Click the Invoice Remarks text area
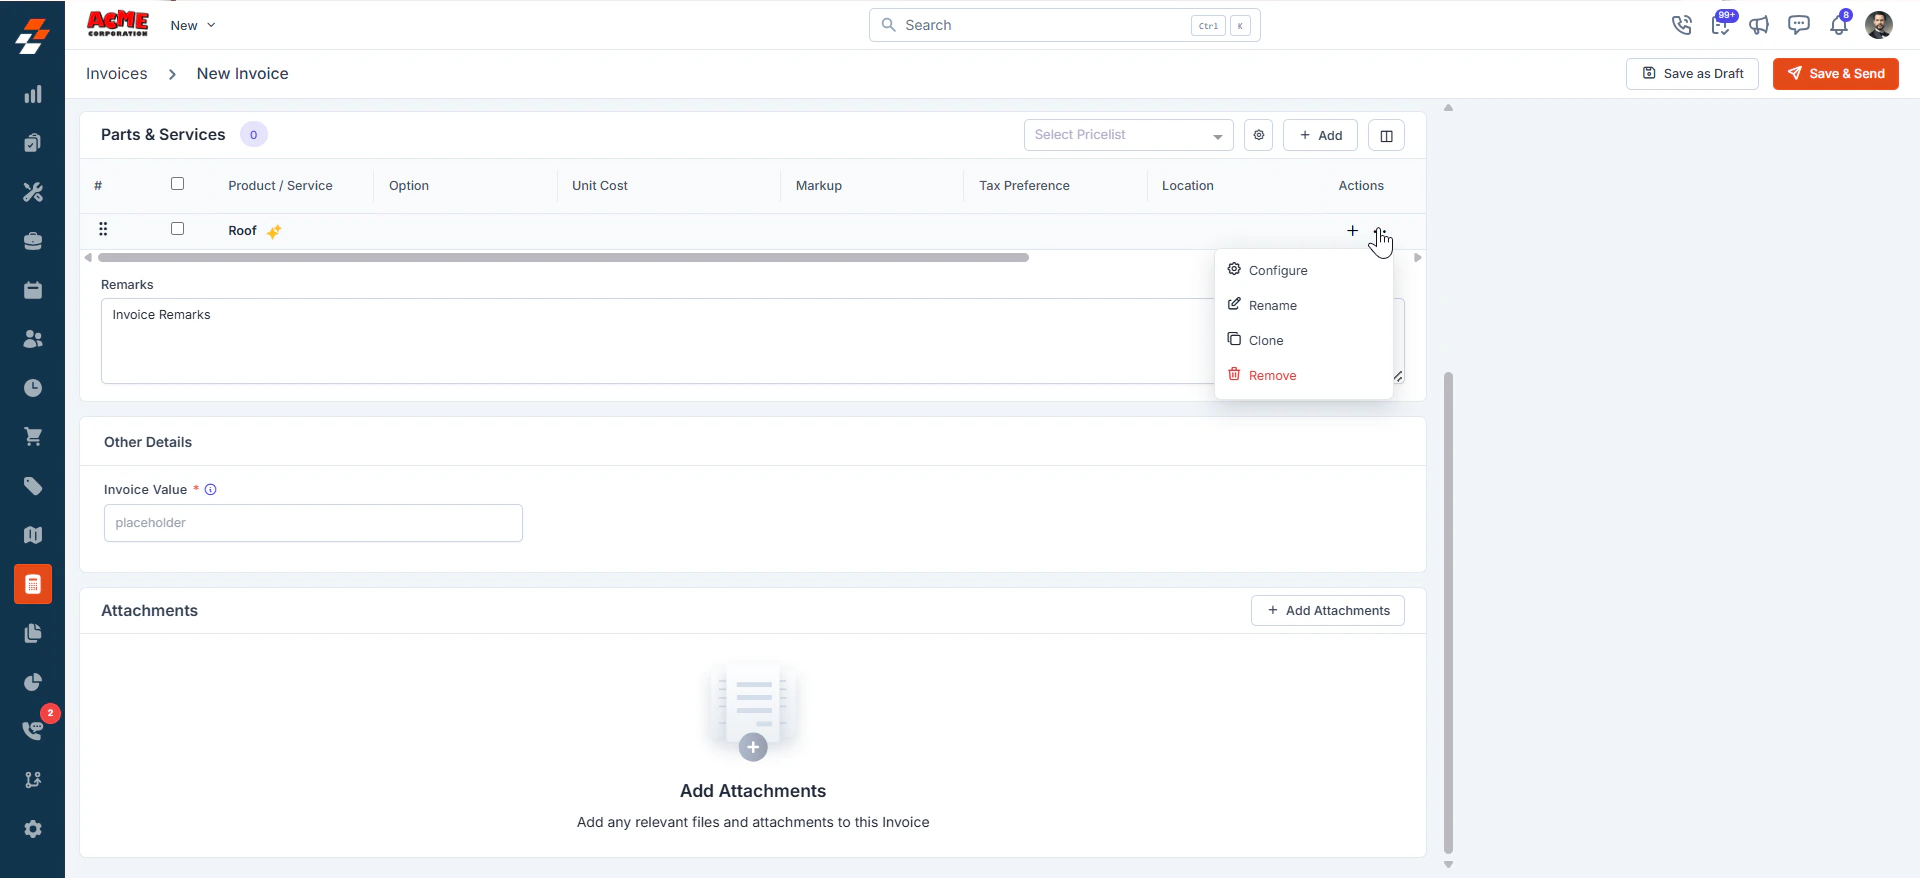The width and height of the screenshot is (1920, 878). [753, 341]
